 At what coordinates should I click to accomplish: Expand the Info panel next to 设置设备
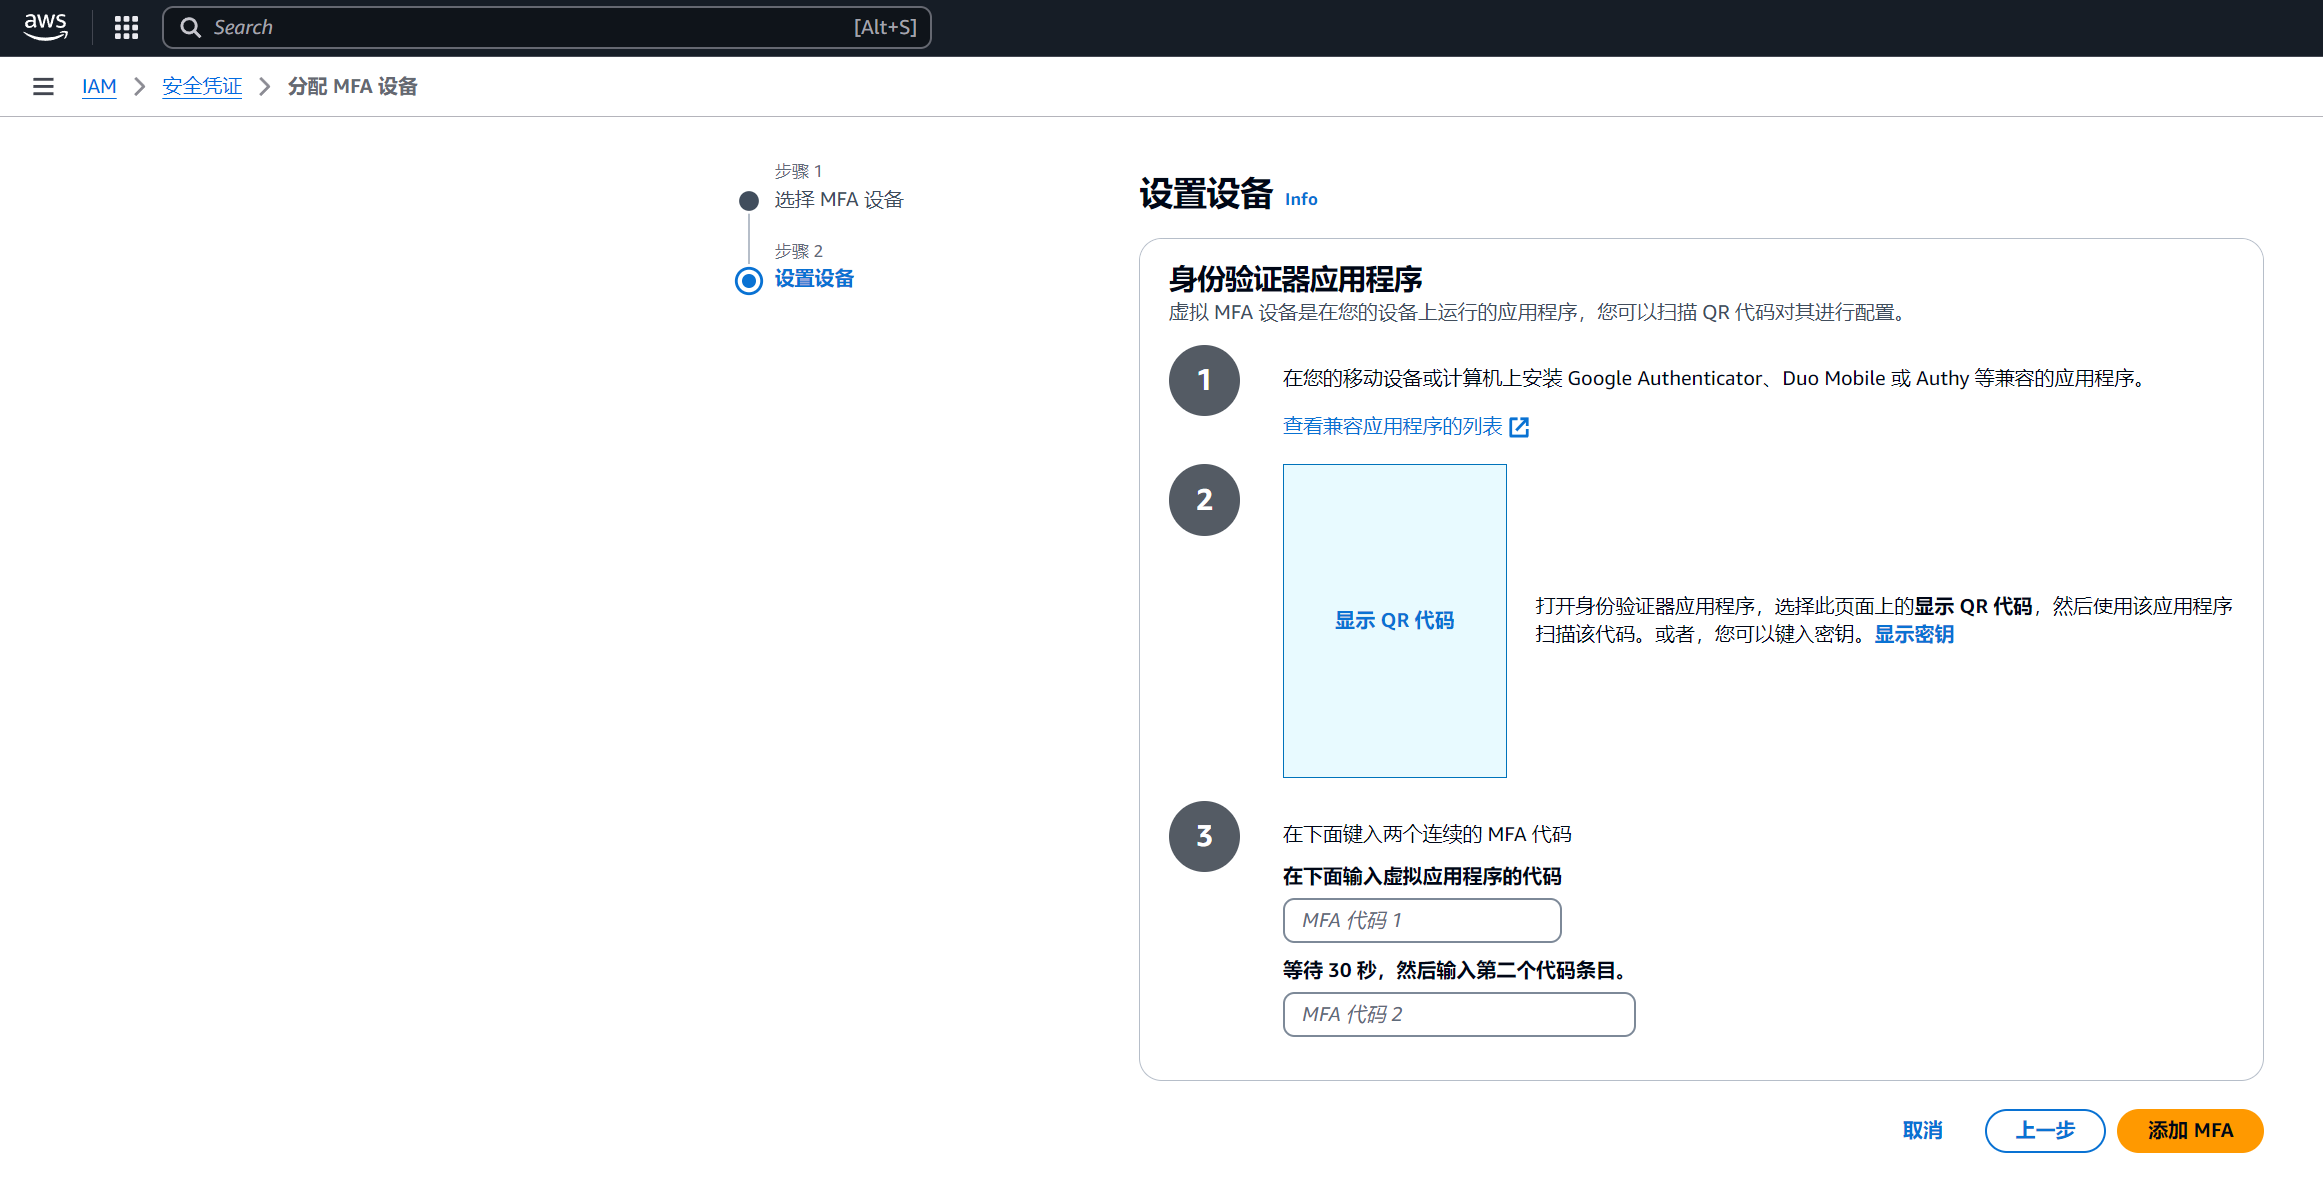click(x=1301, y=199)
